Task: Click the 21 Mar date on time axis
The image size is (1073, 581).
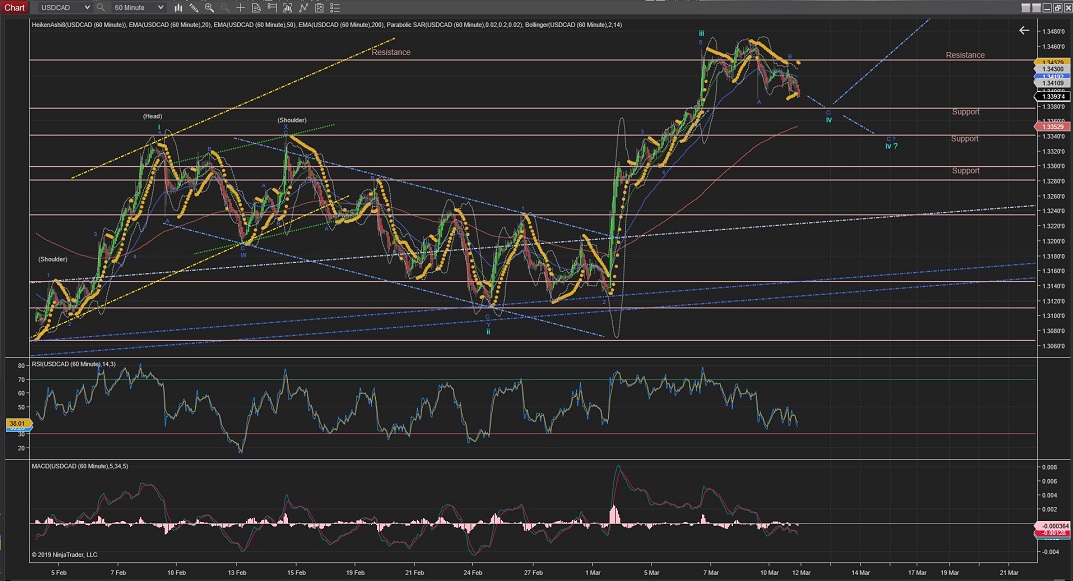Action: coord(1009,572)
